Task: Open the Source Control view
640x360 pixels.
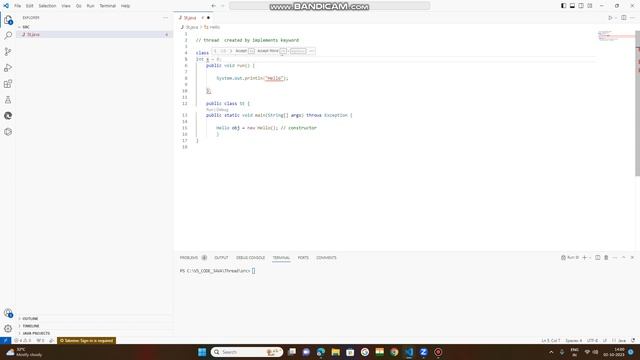Action: point(8,51)
